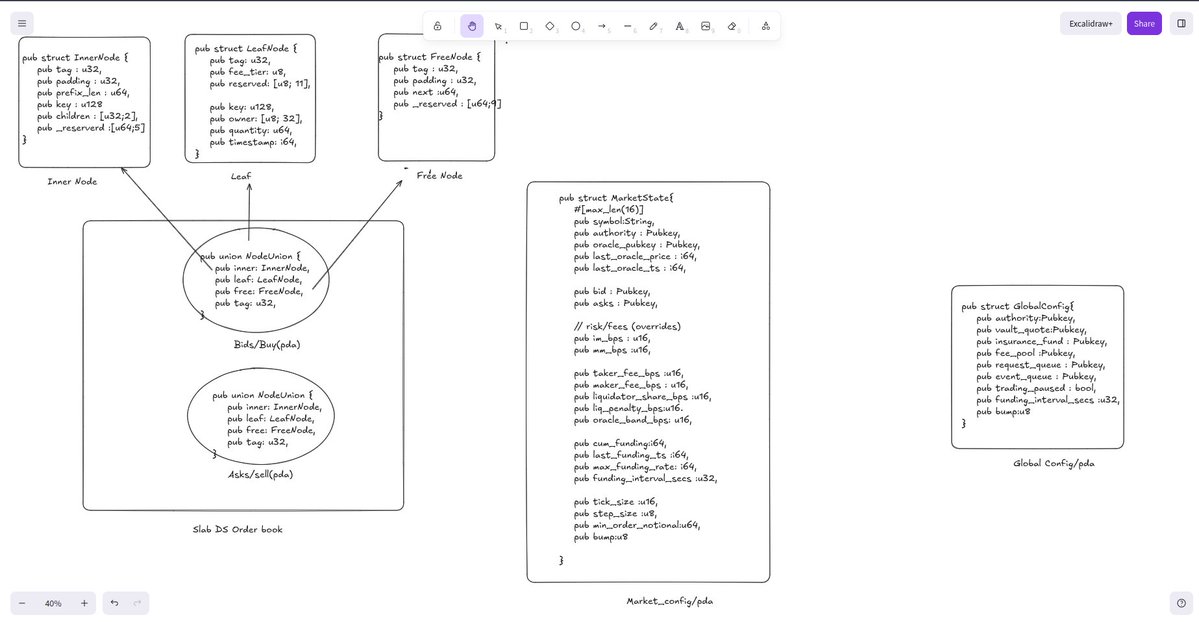Select the Selection arrow tool
Screen dimensions: 1199x622
498,26
